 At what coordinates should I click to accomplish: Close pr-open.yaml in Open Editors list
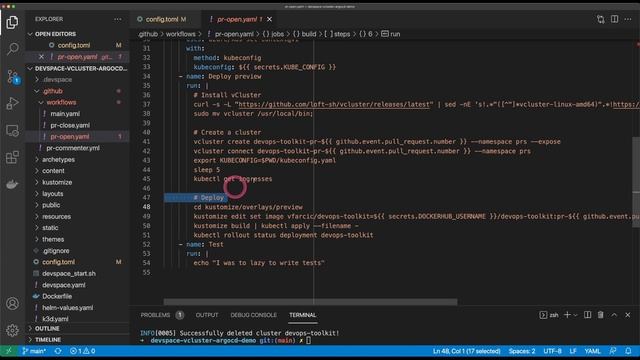click(x=41, y=57)
